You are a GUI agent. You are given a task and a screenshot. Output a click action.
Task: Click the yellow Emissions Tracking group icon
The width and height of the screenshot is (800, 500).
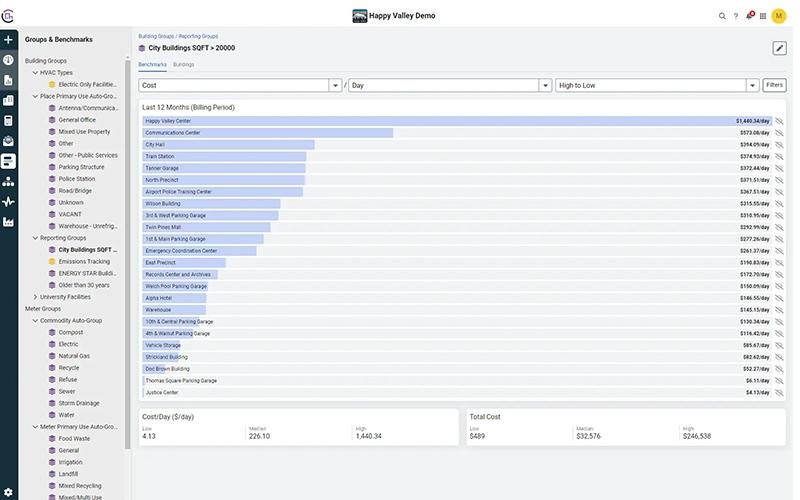click(x=52, y=262)
